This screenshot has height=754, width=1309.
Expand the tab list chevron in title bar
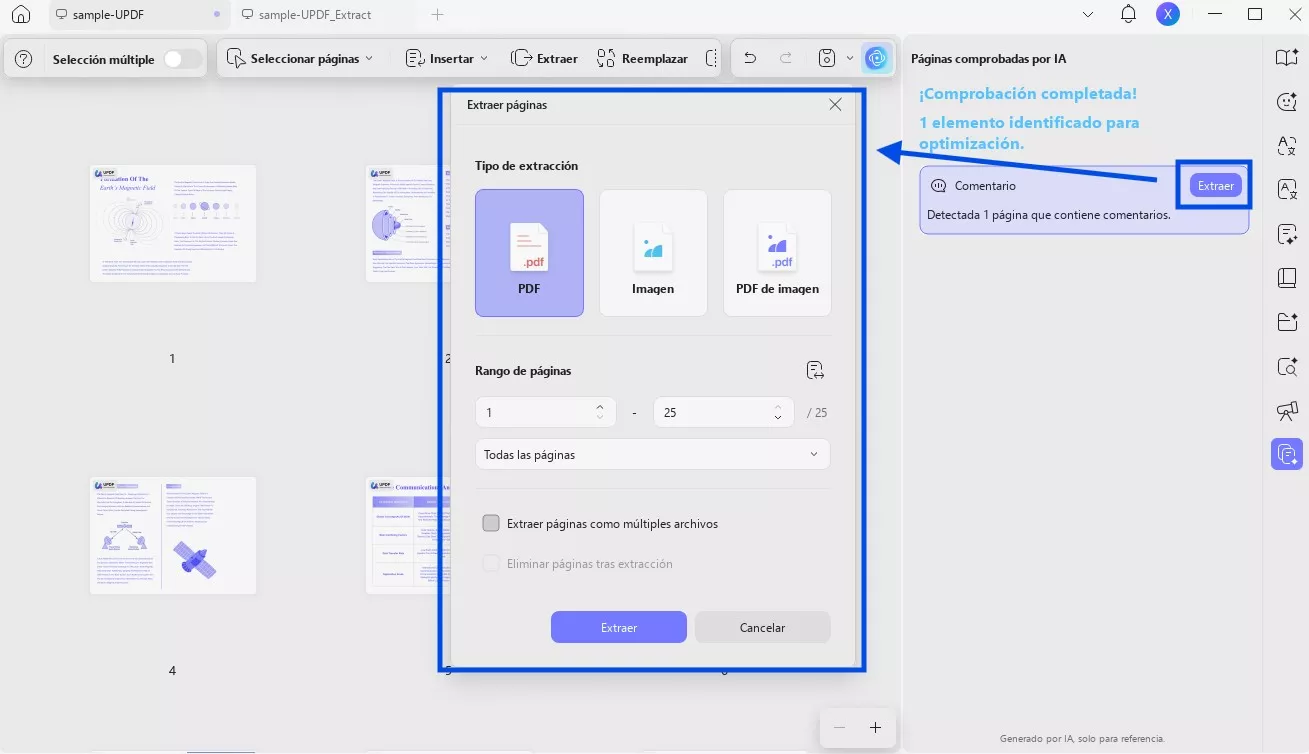click(1089, 15)
